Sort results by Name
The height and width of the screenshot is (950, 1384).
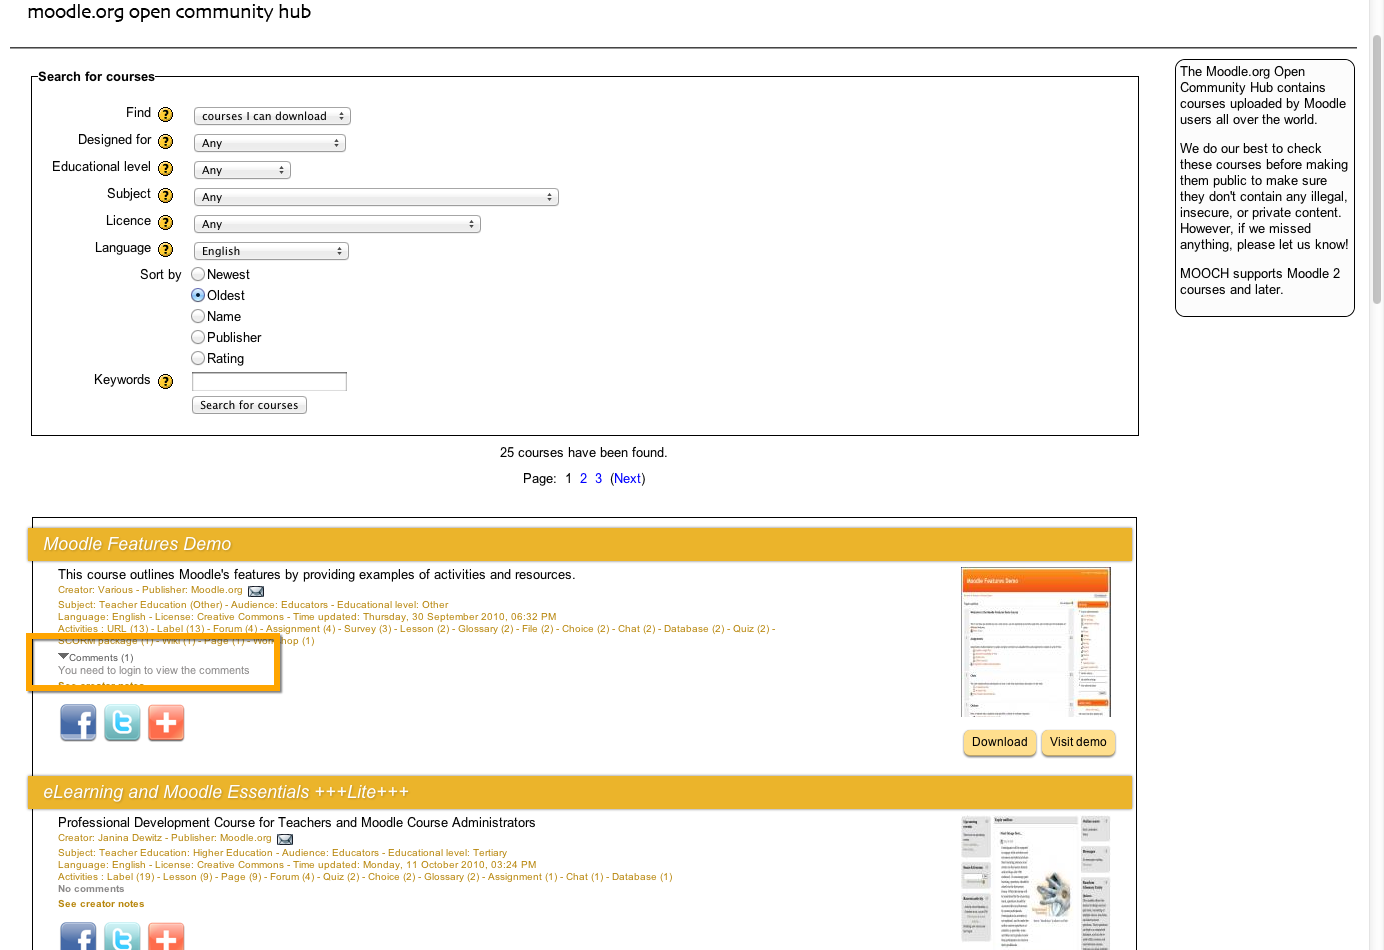(x=198, y=316)
